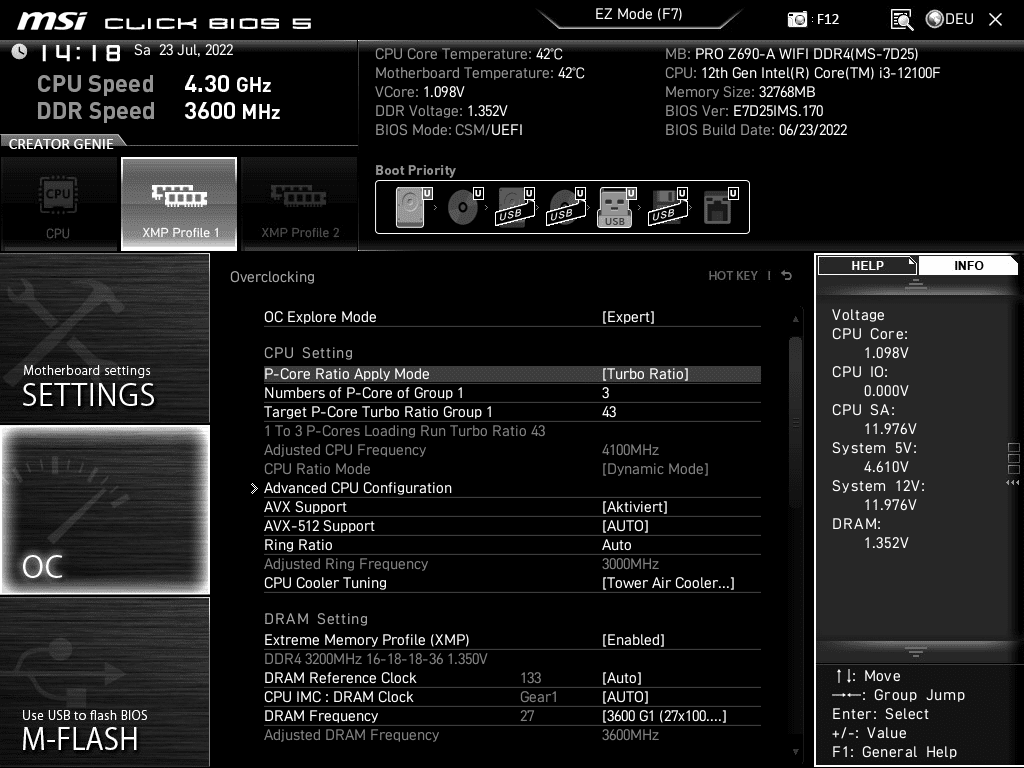Change OC Explore Mode [Expert]
This screenshot has height=768, width=1024.
click(512, 317)
